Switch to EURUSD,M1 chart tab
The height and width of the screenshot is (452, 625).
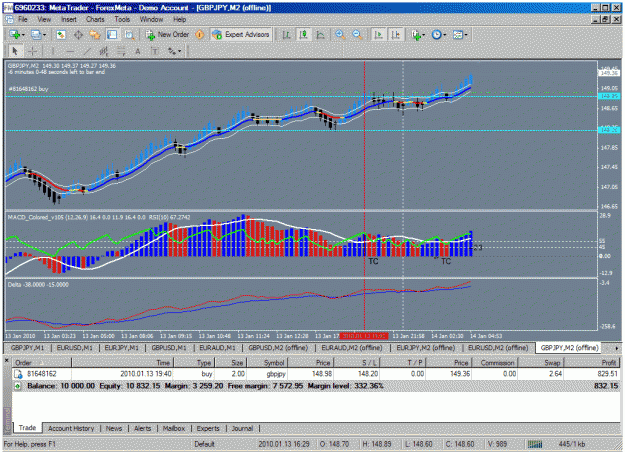75,348
